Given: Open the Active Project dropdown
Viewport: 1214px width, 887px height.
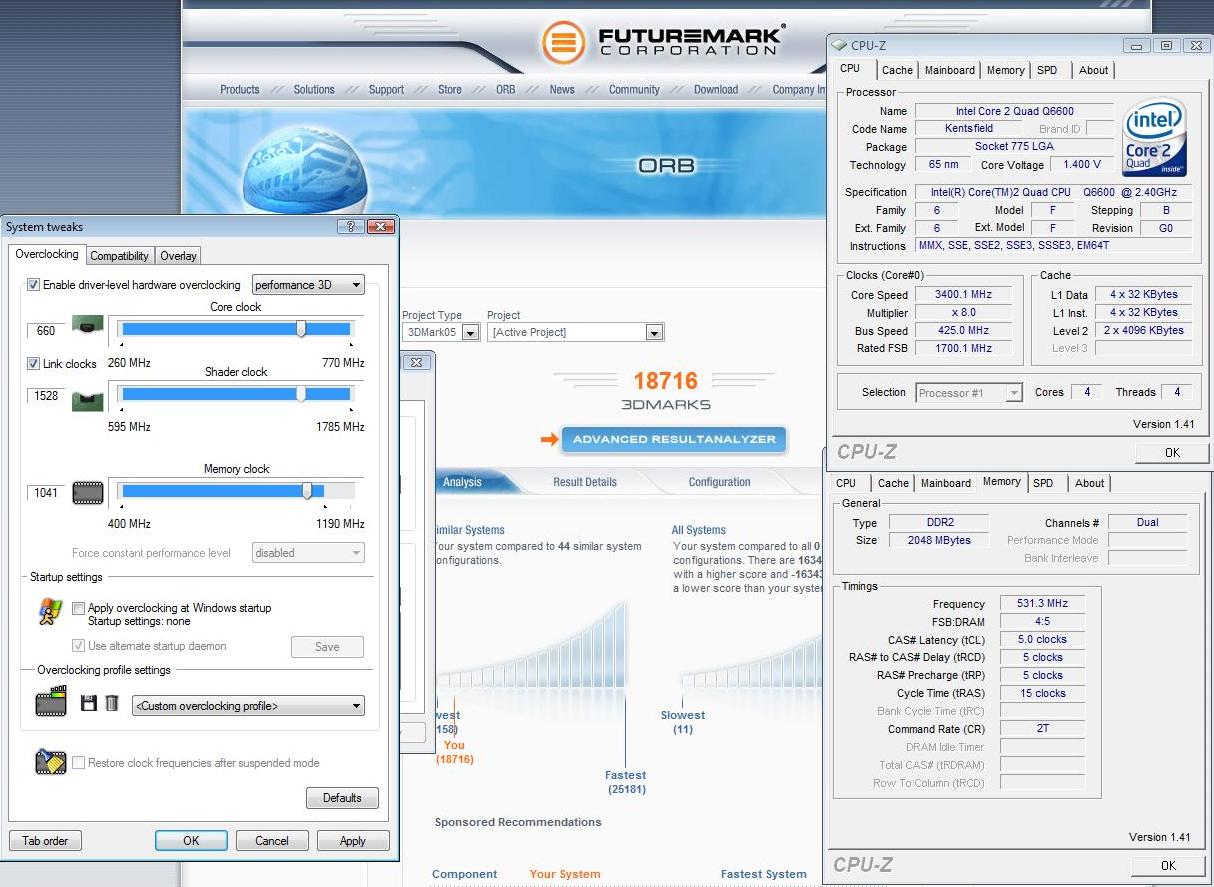Looking at the screenshot, I should (575, 332).
